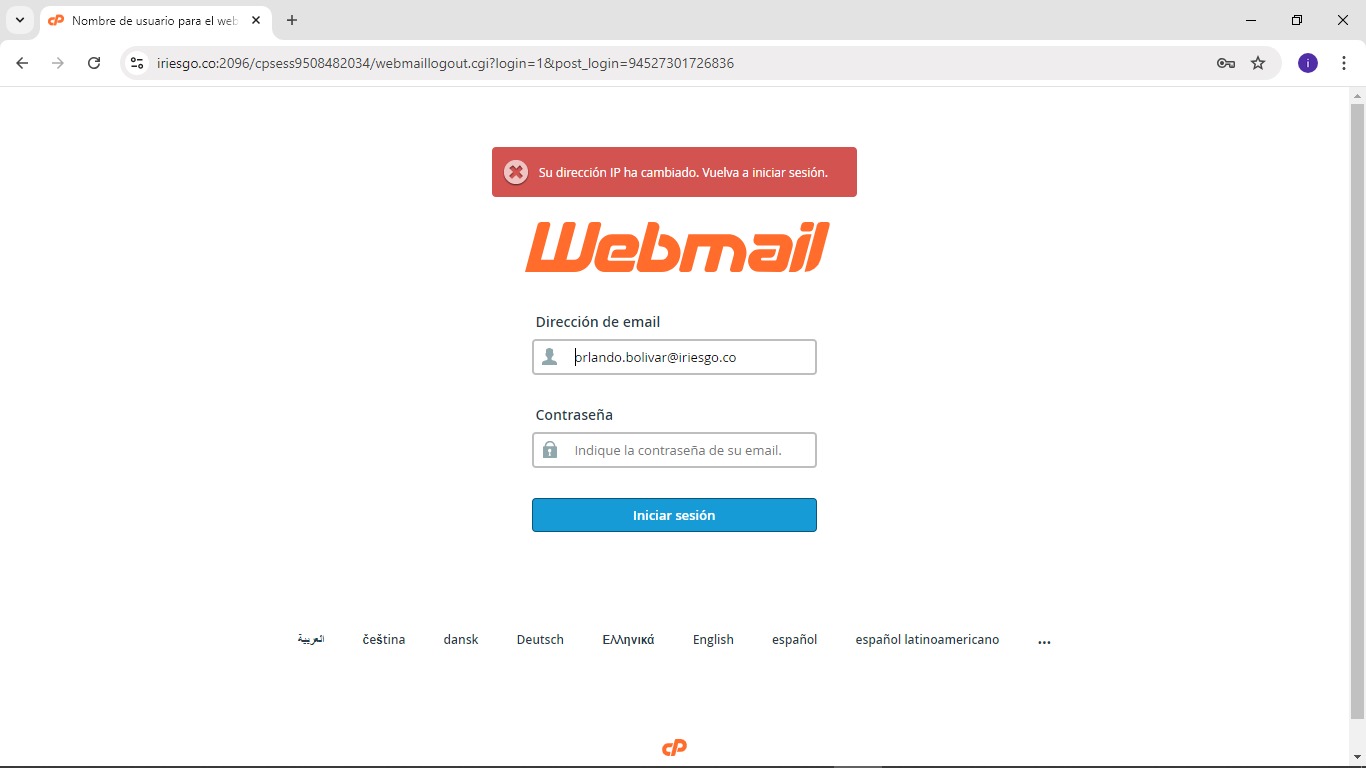Reload the webmail page

pyautogui.click(x=94, y=63)
